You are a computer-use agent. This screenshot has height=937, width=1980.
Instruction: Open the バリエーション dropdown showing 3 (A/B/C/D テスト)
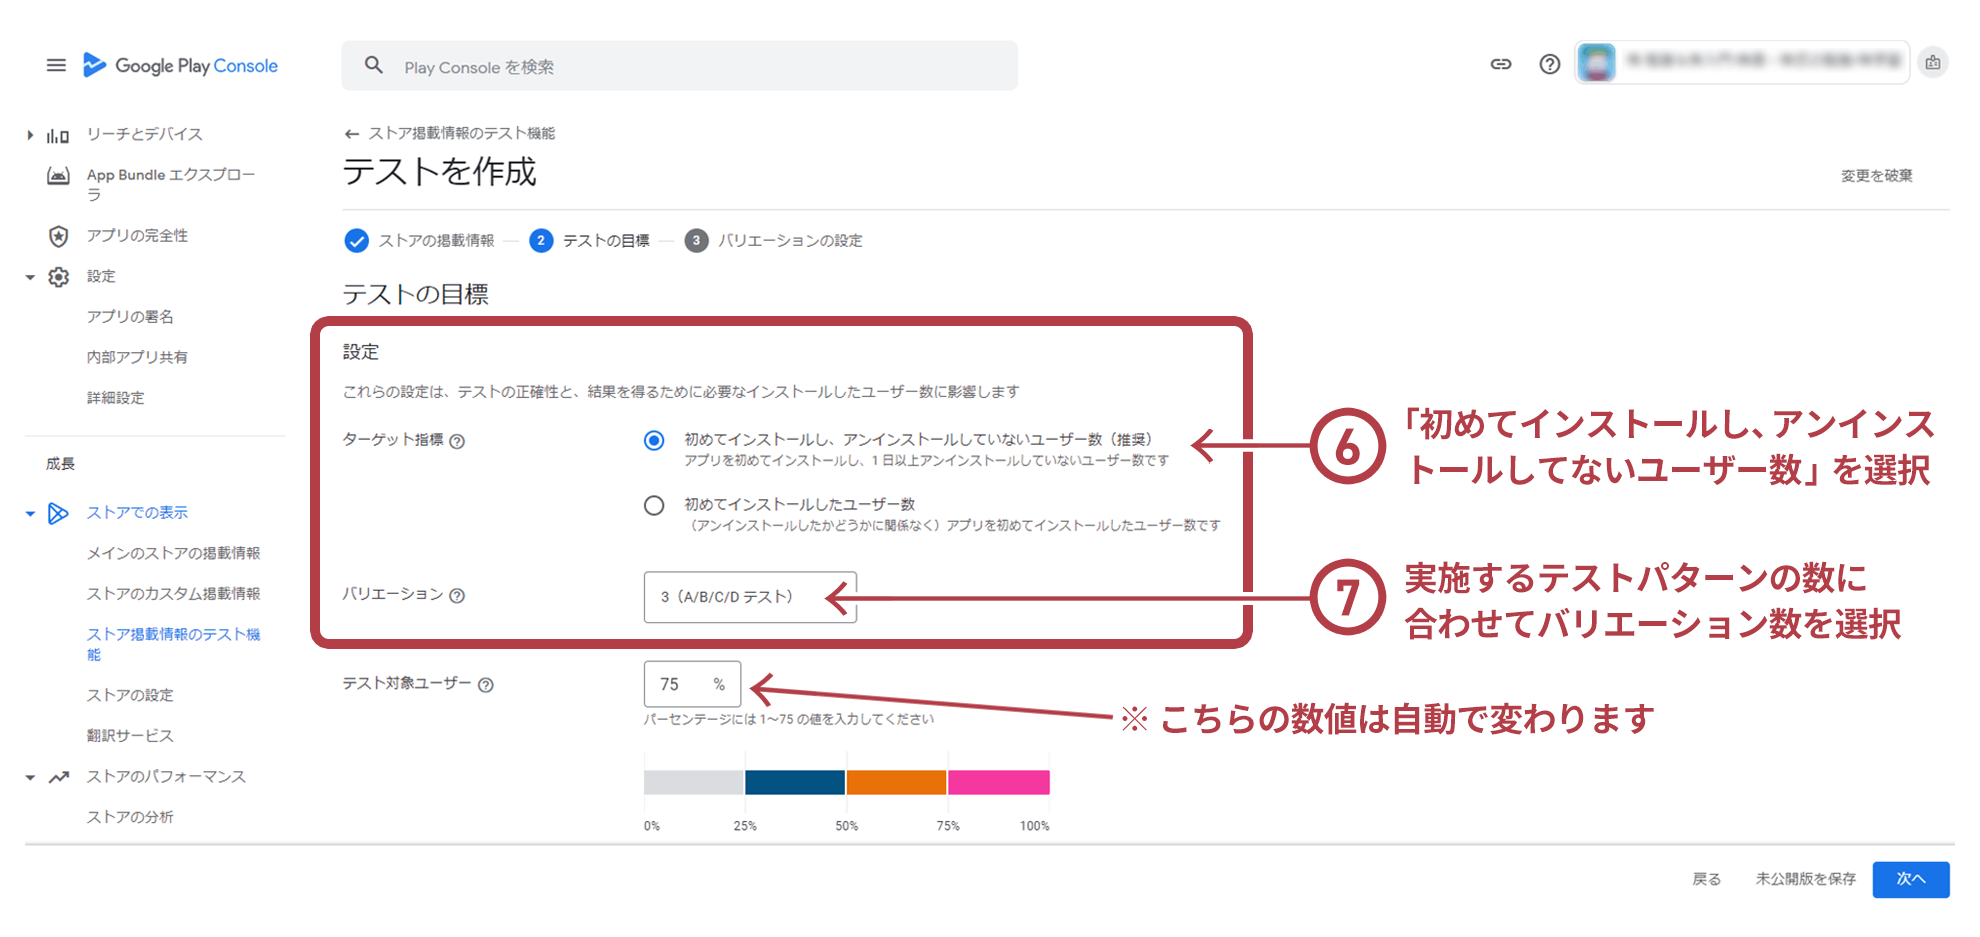pos(750,597)
